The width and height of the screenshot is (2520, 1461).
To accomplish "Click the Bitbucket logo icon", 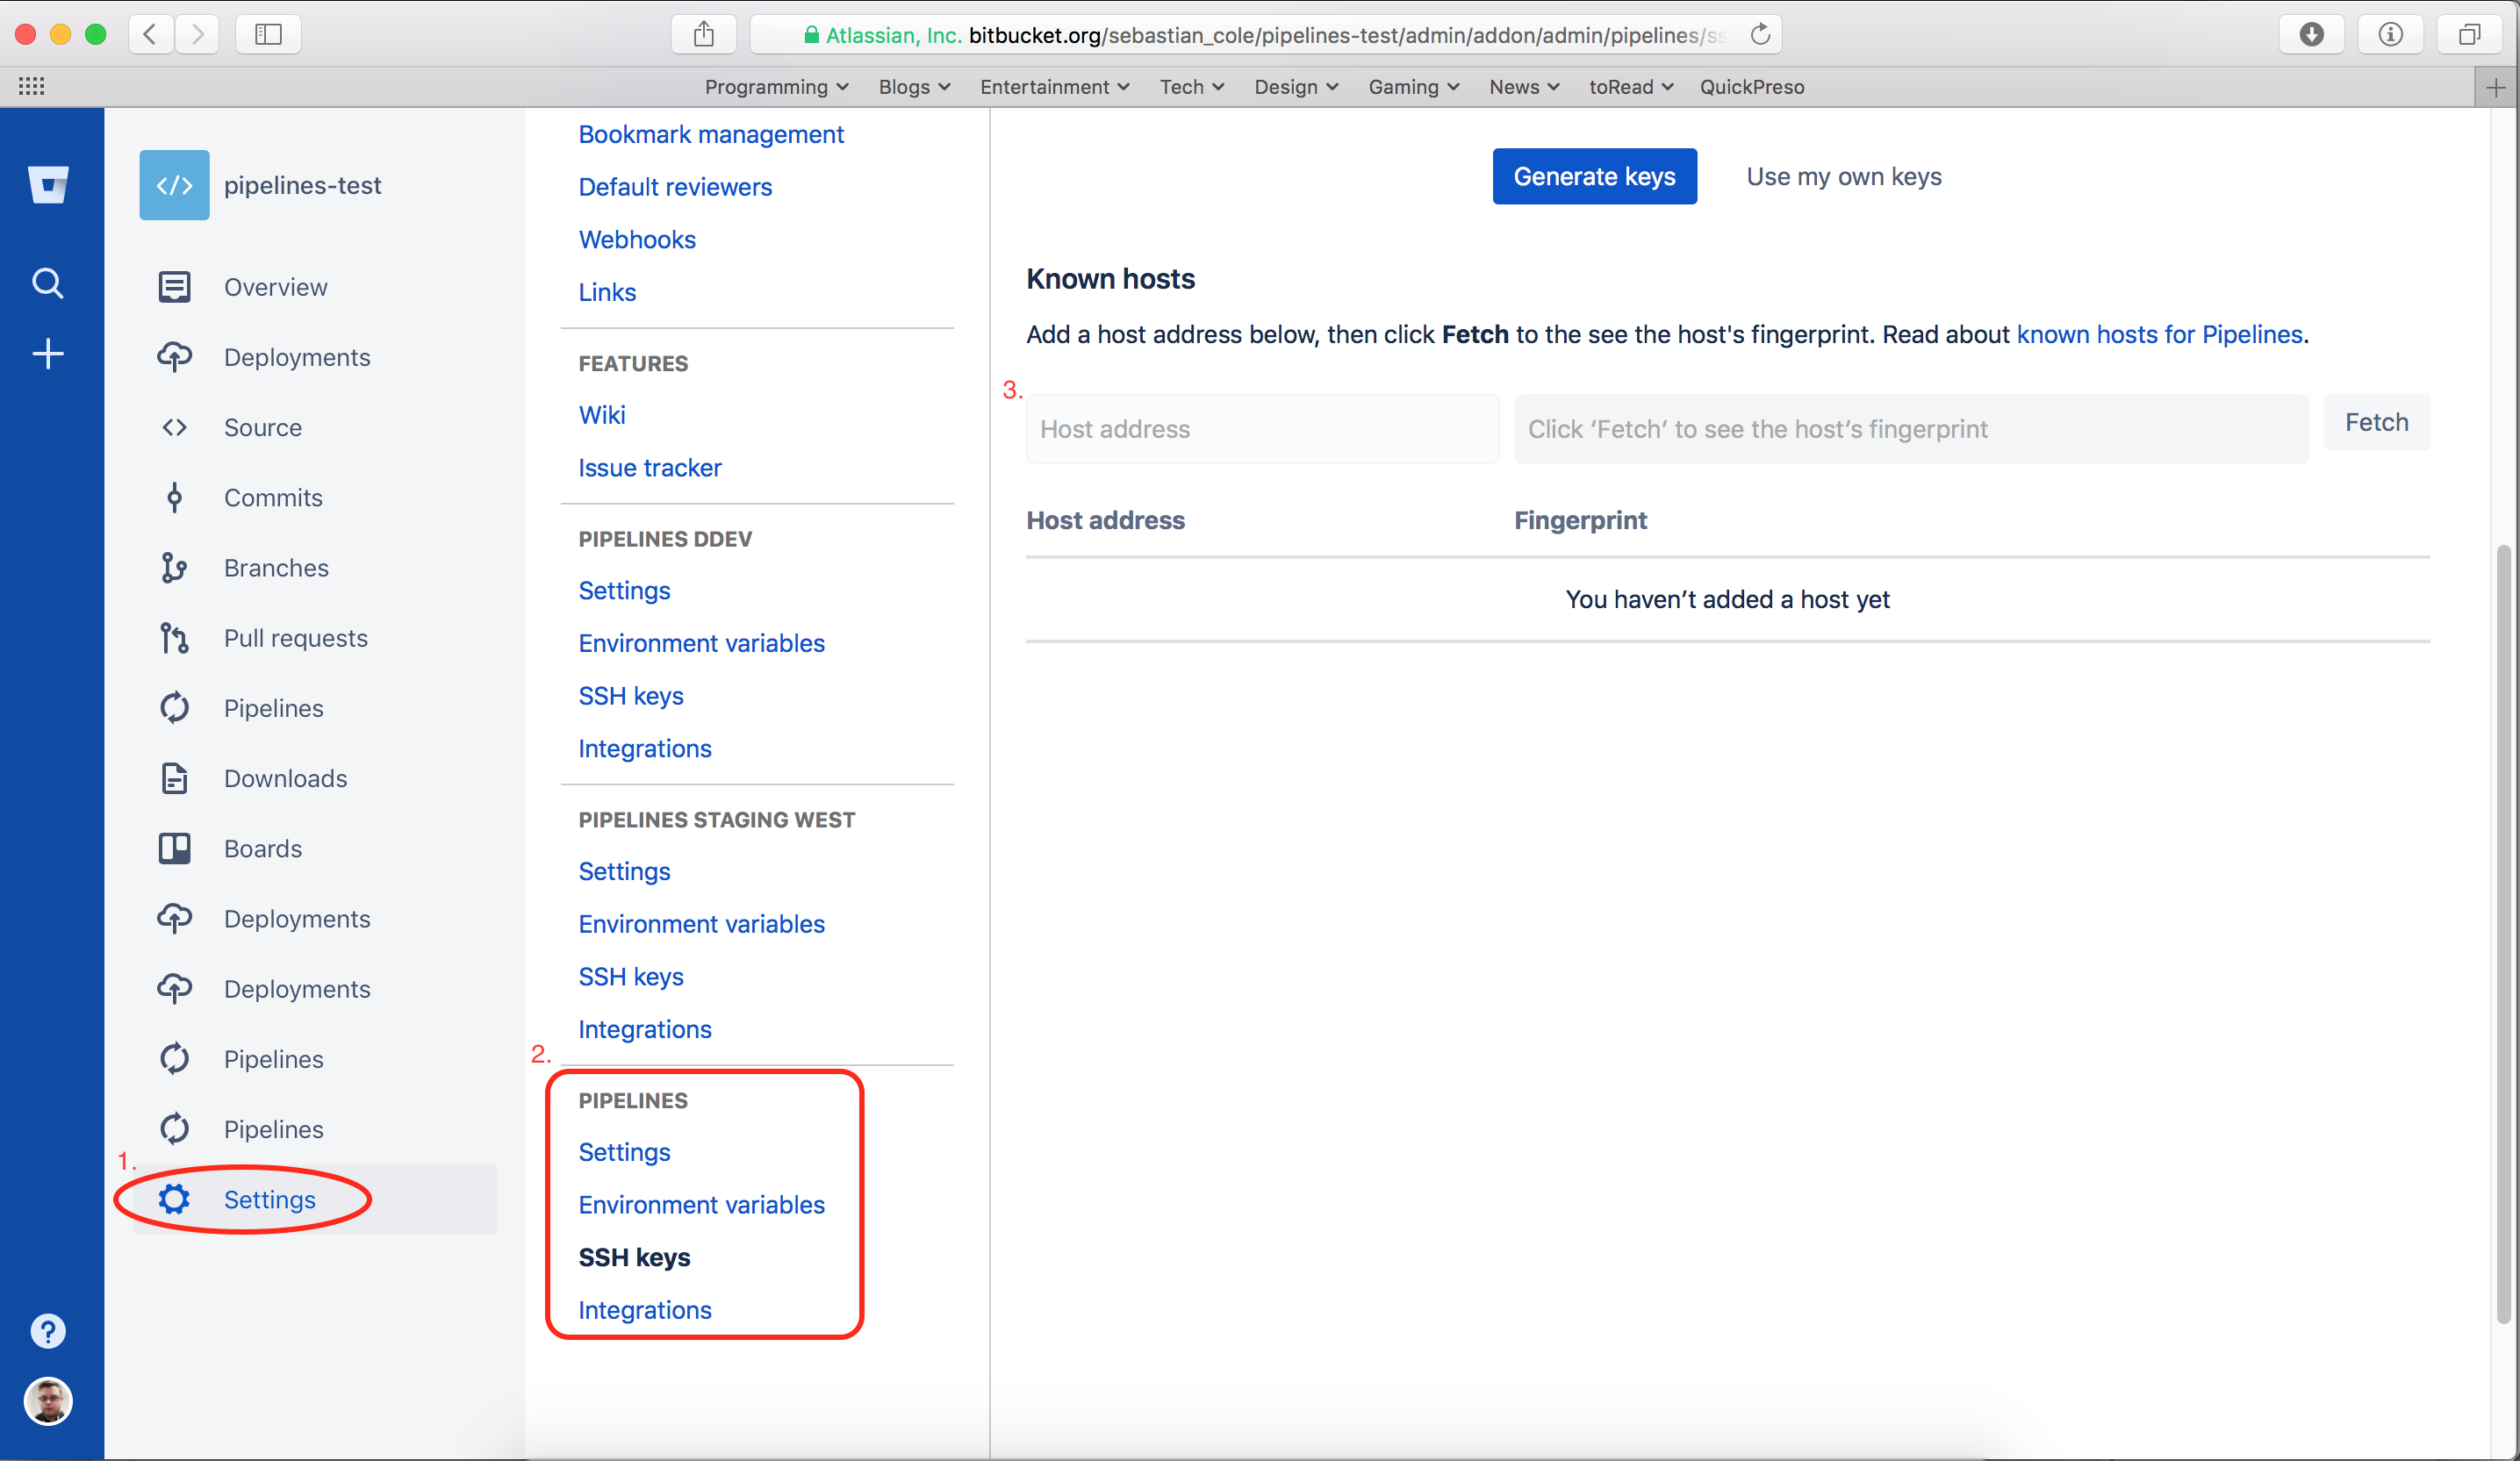I will tap(48, 184).
